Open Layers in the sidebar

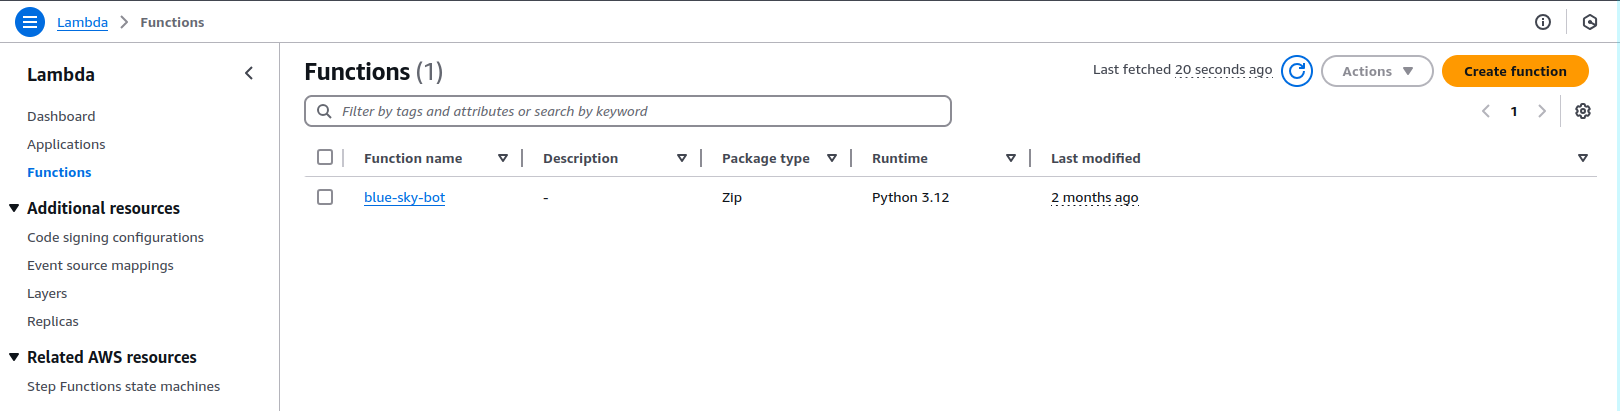pos(47,293)
